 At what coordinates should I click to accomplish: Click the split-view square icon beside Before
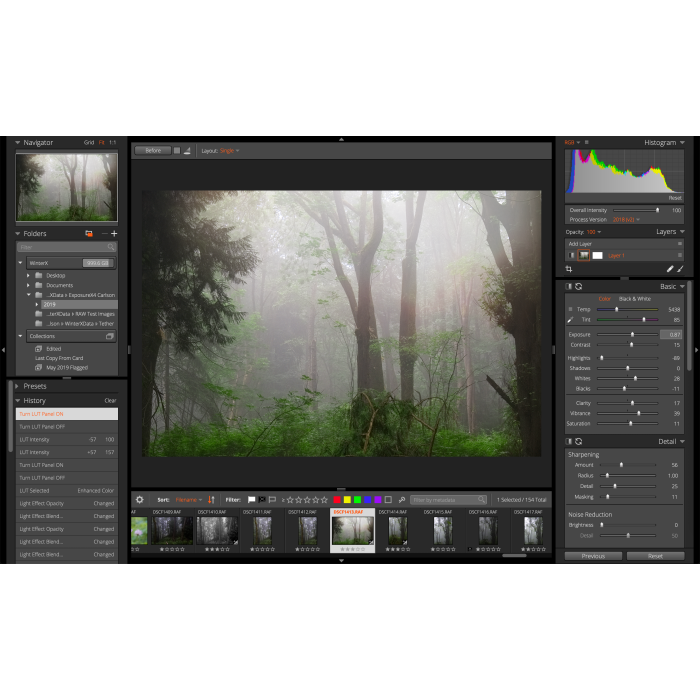pos(177,150)
